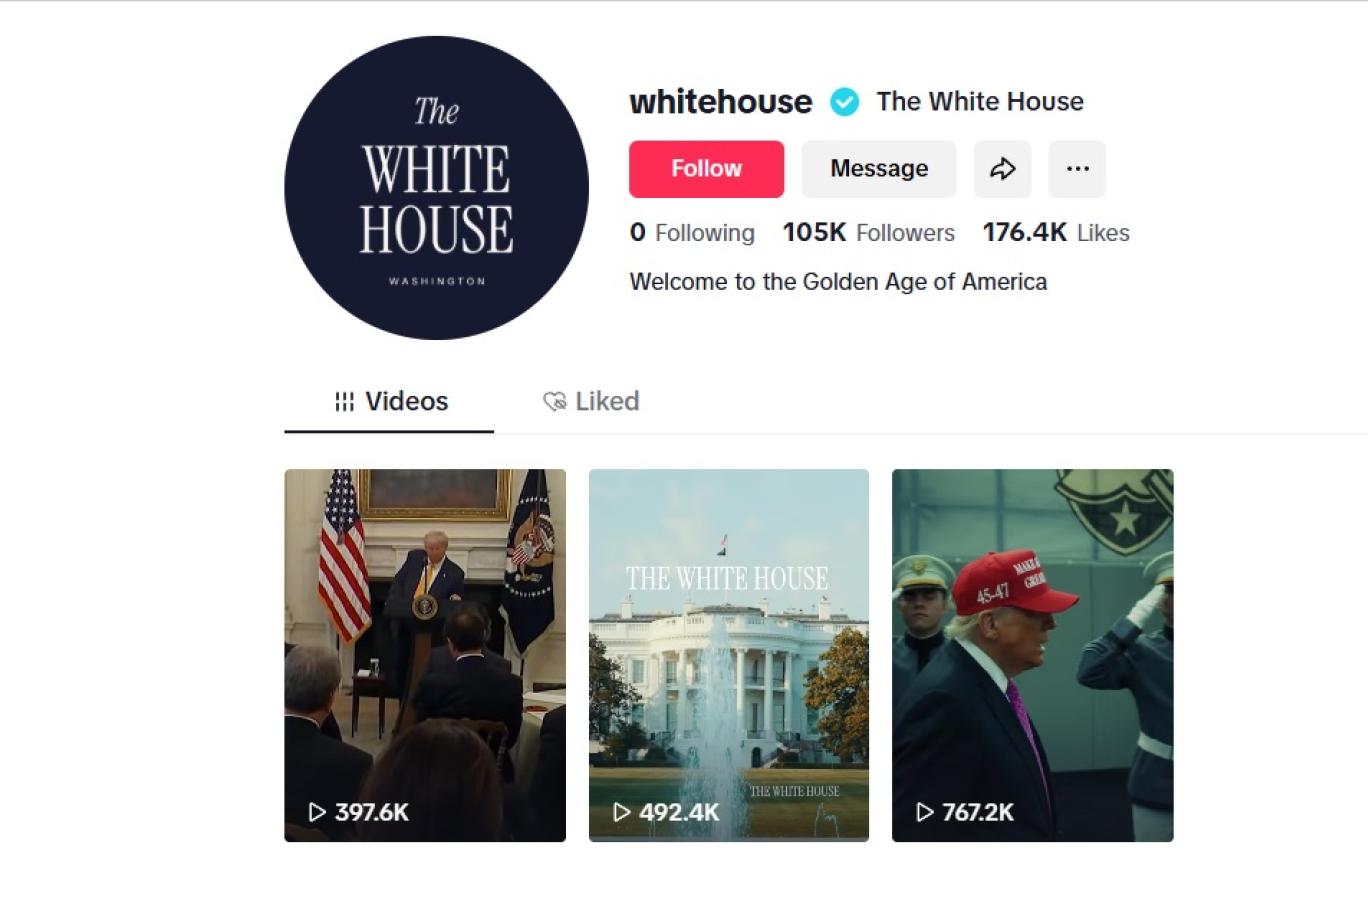The height and width of the screenshot is (911, 1368).
Task: View the 105K Followers list
Action: 868,233
